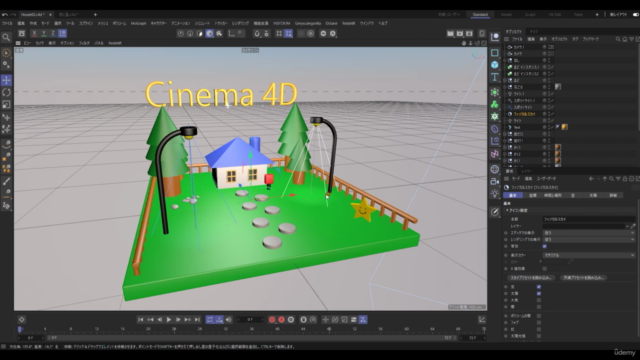Click the red record keyframe button
The image size is (640, 360).
pos(272,320)
